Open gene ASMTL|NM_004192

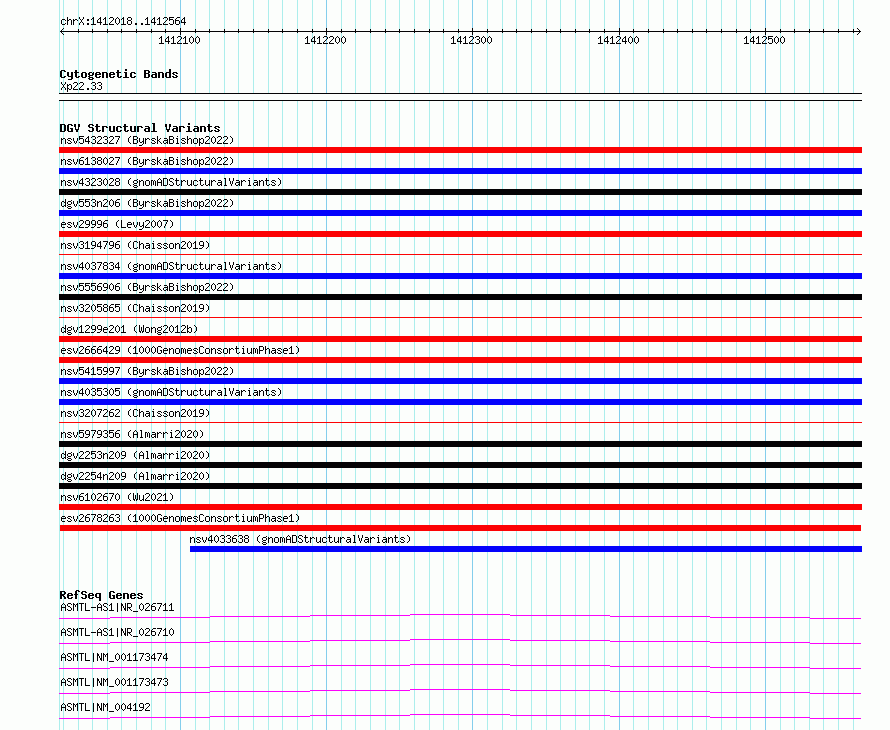(x=105, y=707)
